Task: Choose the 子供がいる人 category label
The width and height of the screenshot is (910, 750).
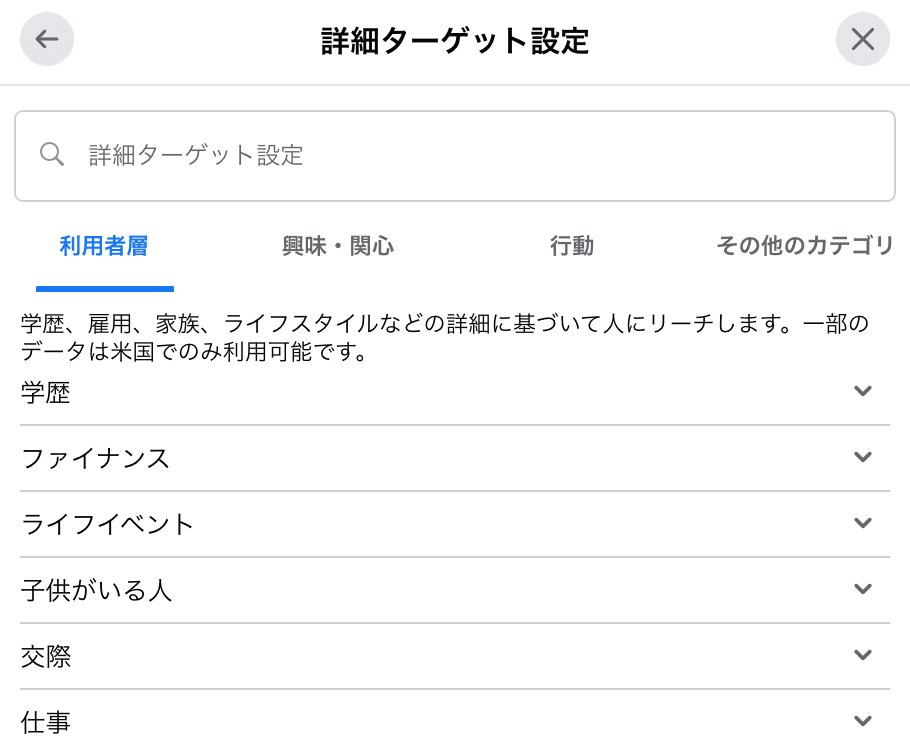Action: pyautogui.click(x=97, y=591)
